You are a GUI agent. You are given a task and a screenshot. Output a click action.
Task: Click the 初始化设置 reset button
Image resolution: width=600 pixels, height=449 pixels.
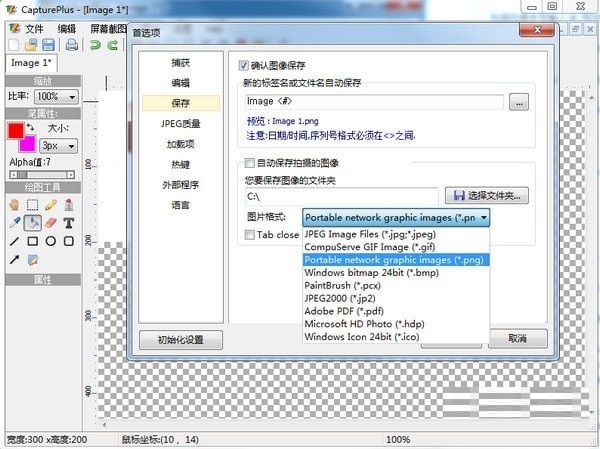click(180, 339)
